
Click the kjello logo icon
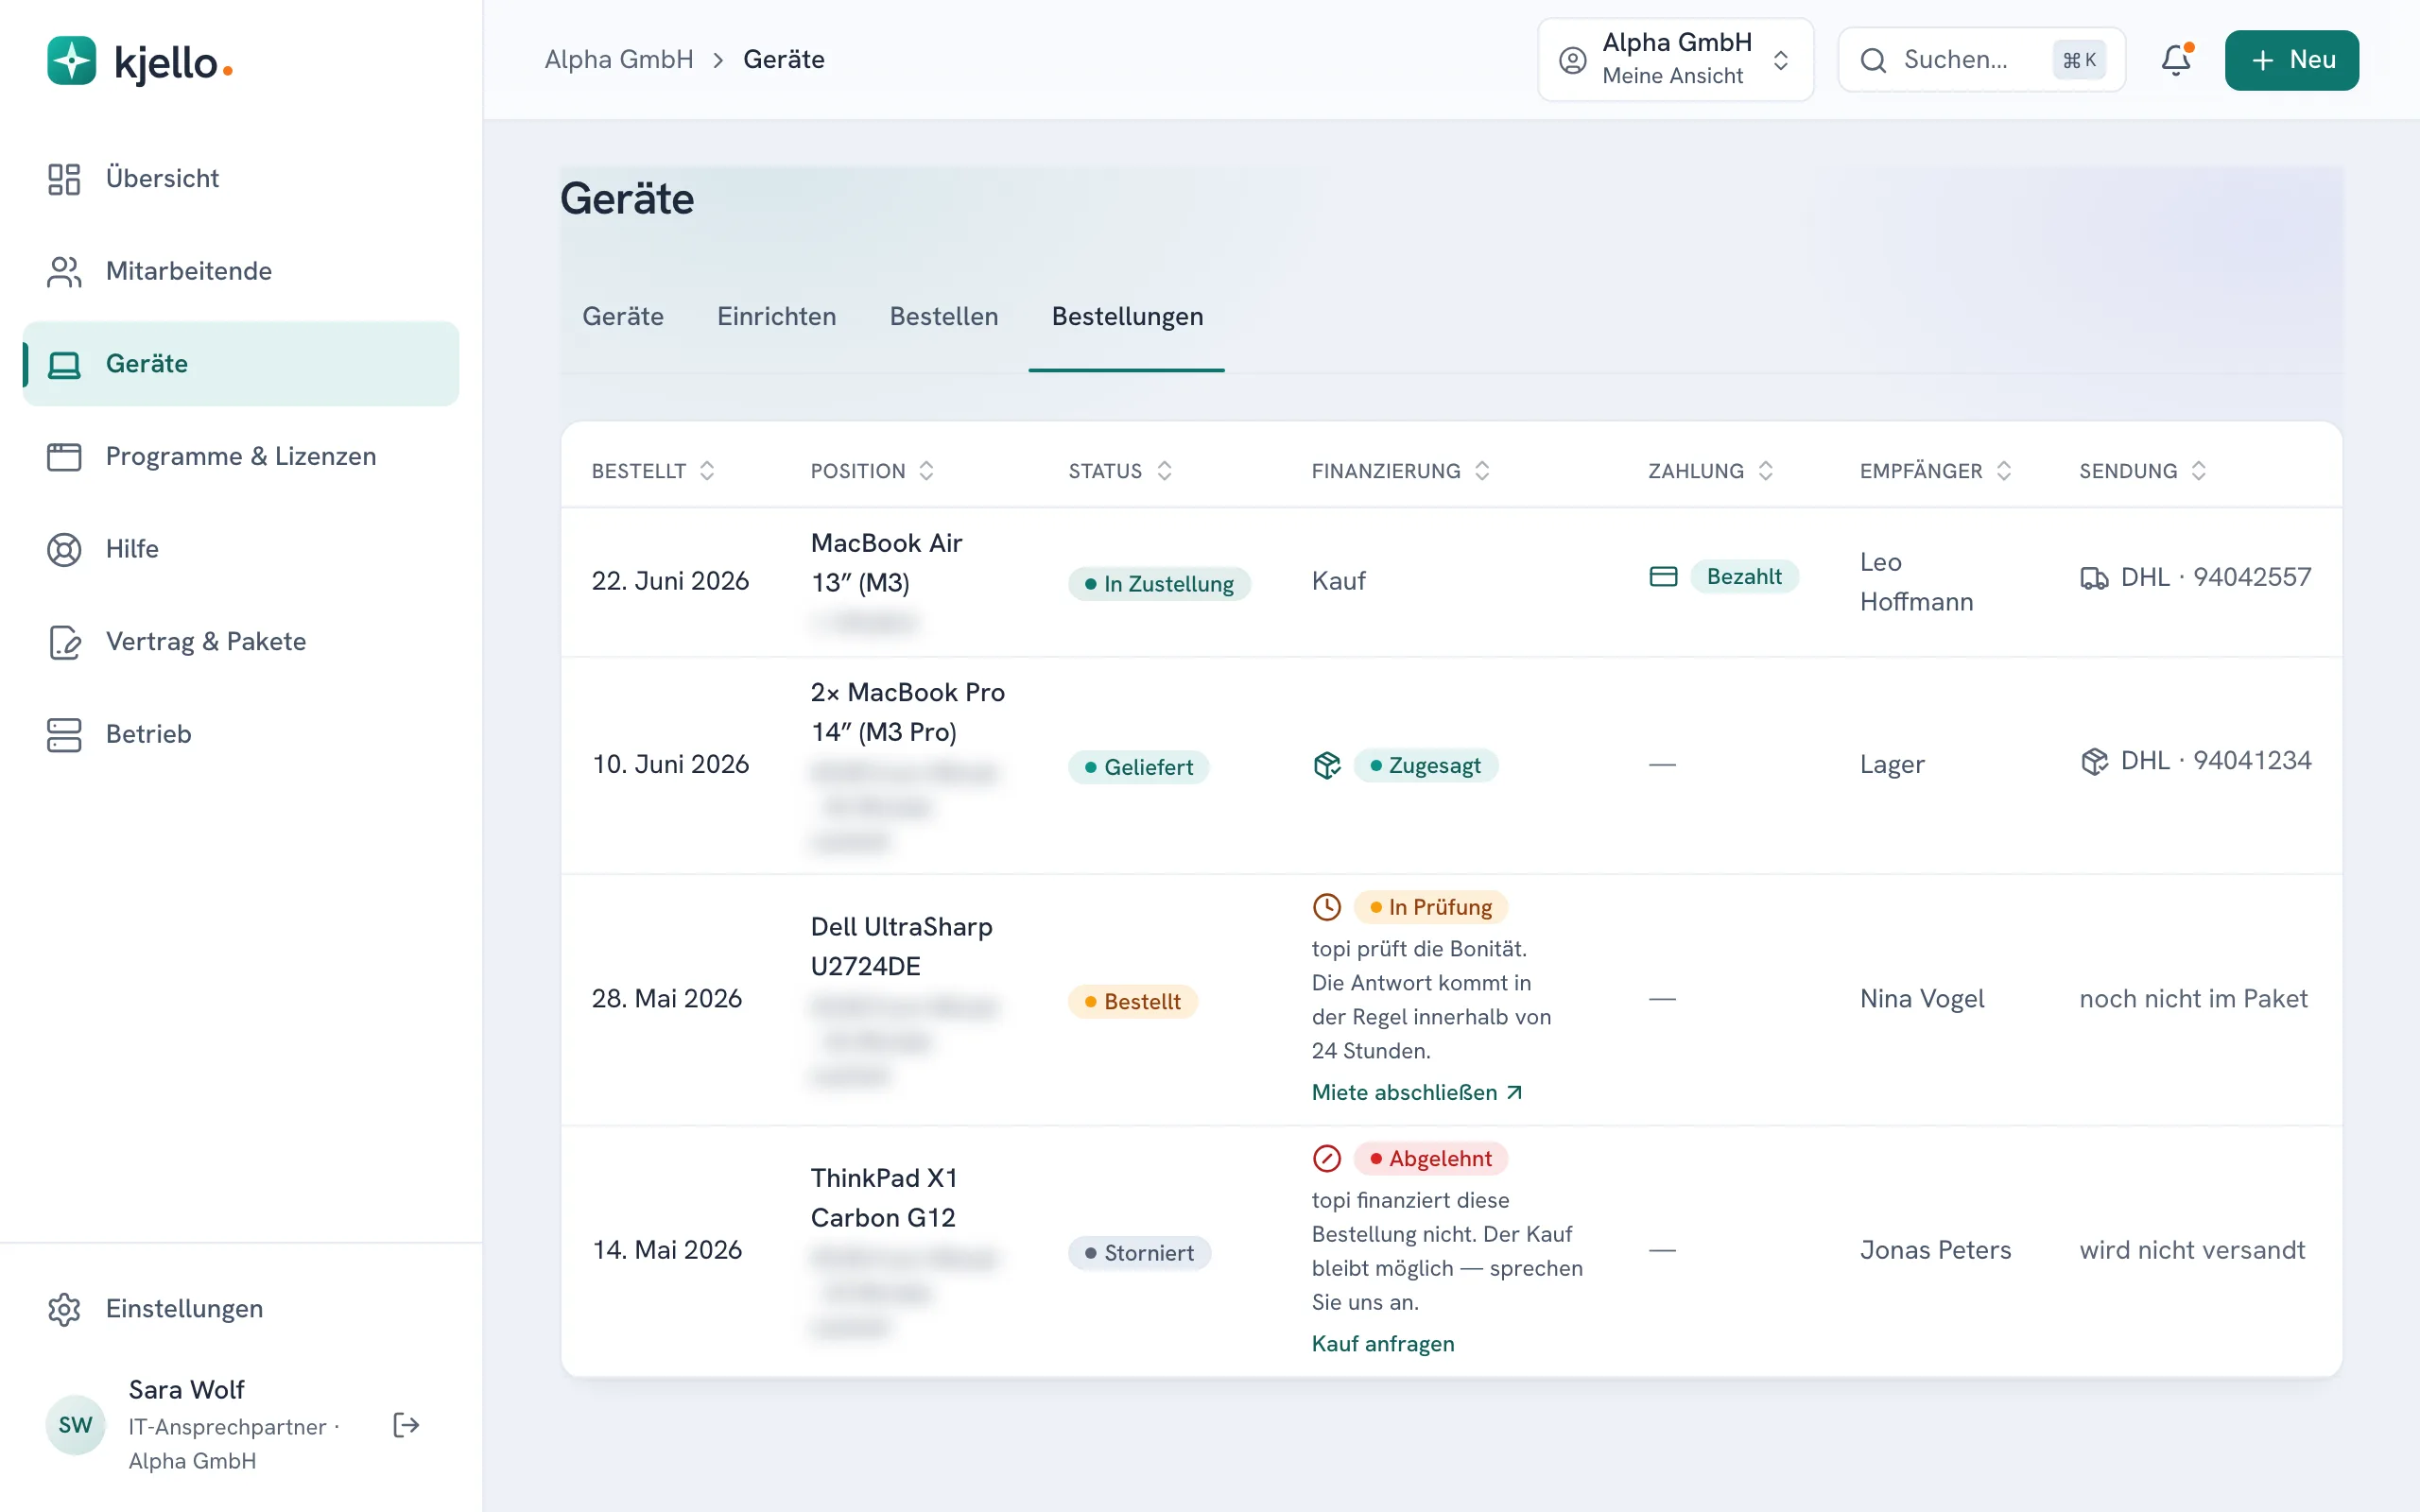(x=71, y=62)
